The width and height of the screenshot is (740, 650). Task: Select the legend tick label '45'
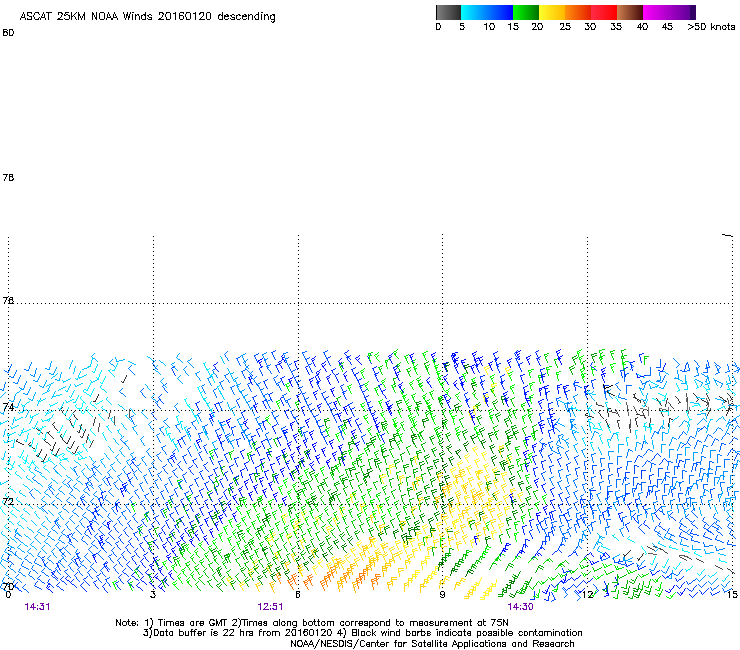pyautogui.click(x=667, y=27)
